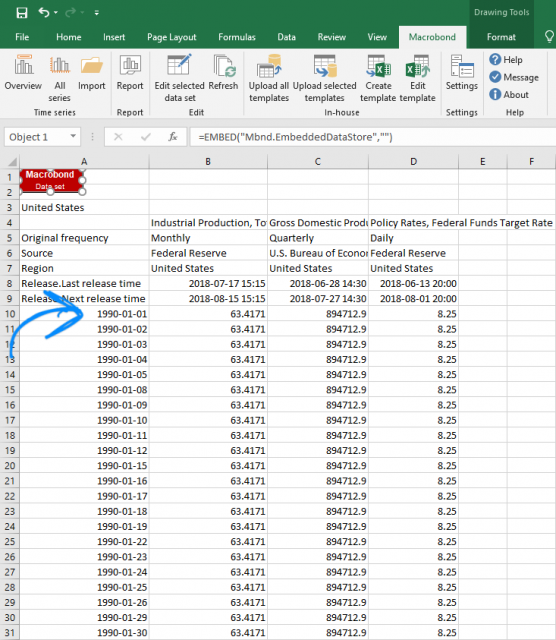Open Macrobond Help
The image size is (556, 640).
506,60
